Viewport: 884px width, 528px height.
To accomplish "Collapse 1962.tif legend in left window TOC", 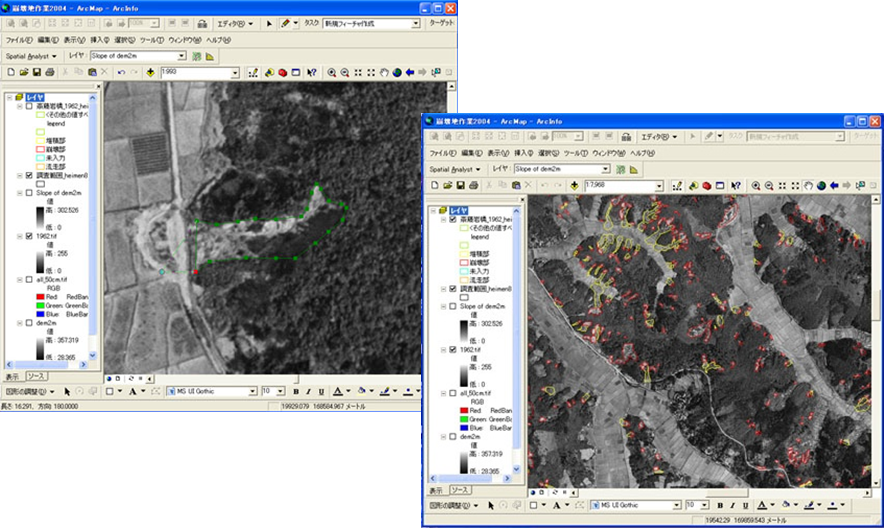I will coord(20,236).
